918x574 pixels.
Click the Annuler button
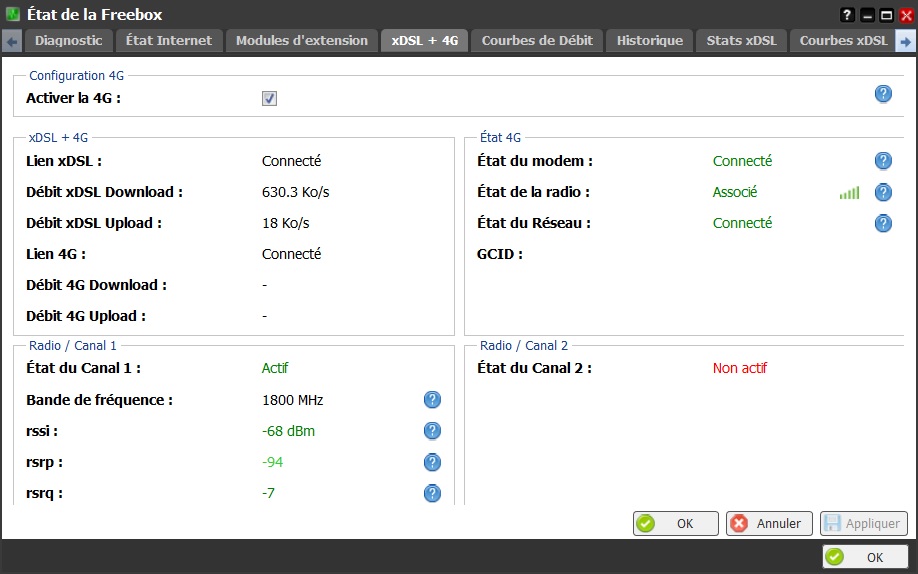click(769, 523)
